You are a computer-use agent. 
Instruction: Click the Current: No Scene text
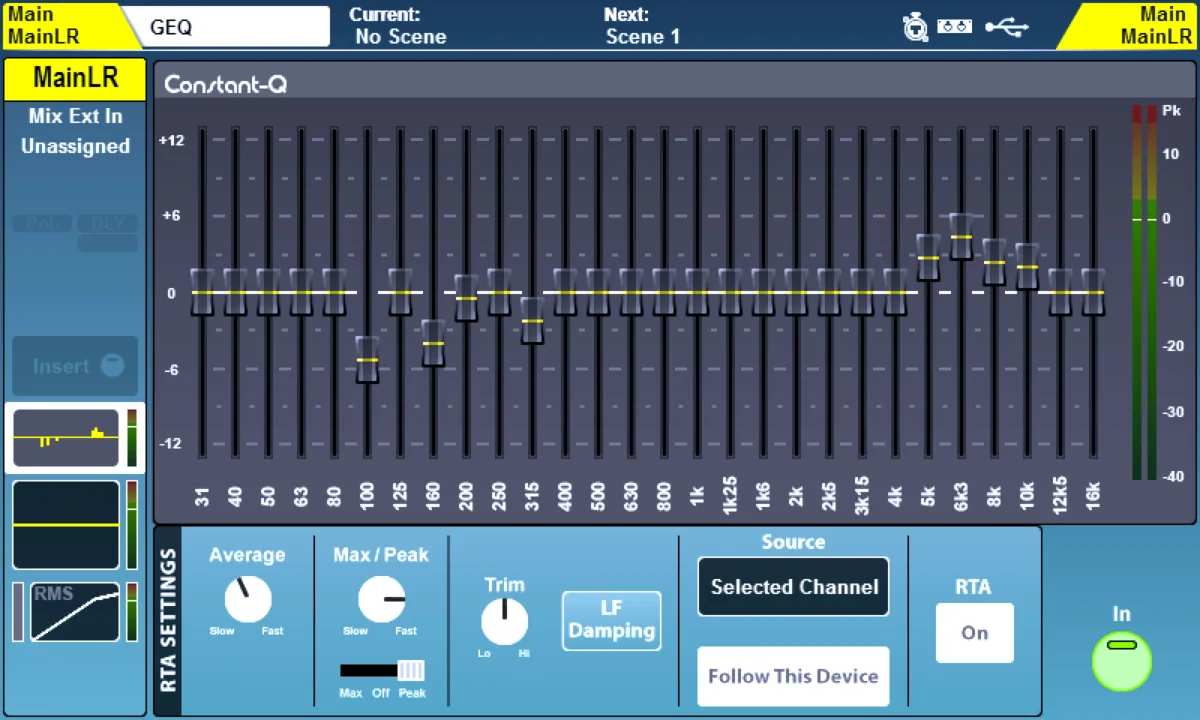[x=400, y=26]
